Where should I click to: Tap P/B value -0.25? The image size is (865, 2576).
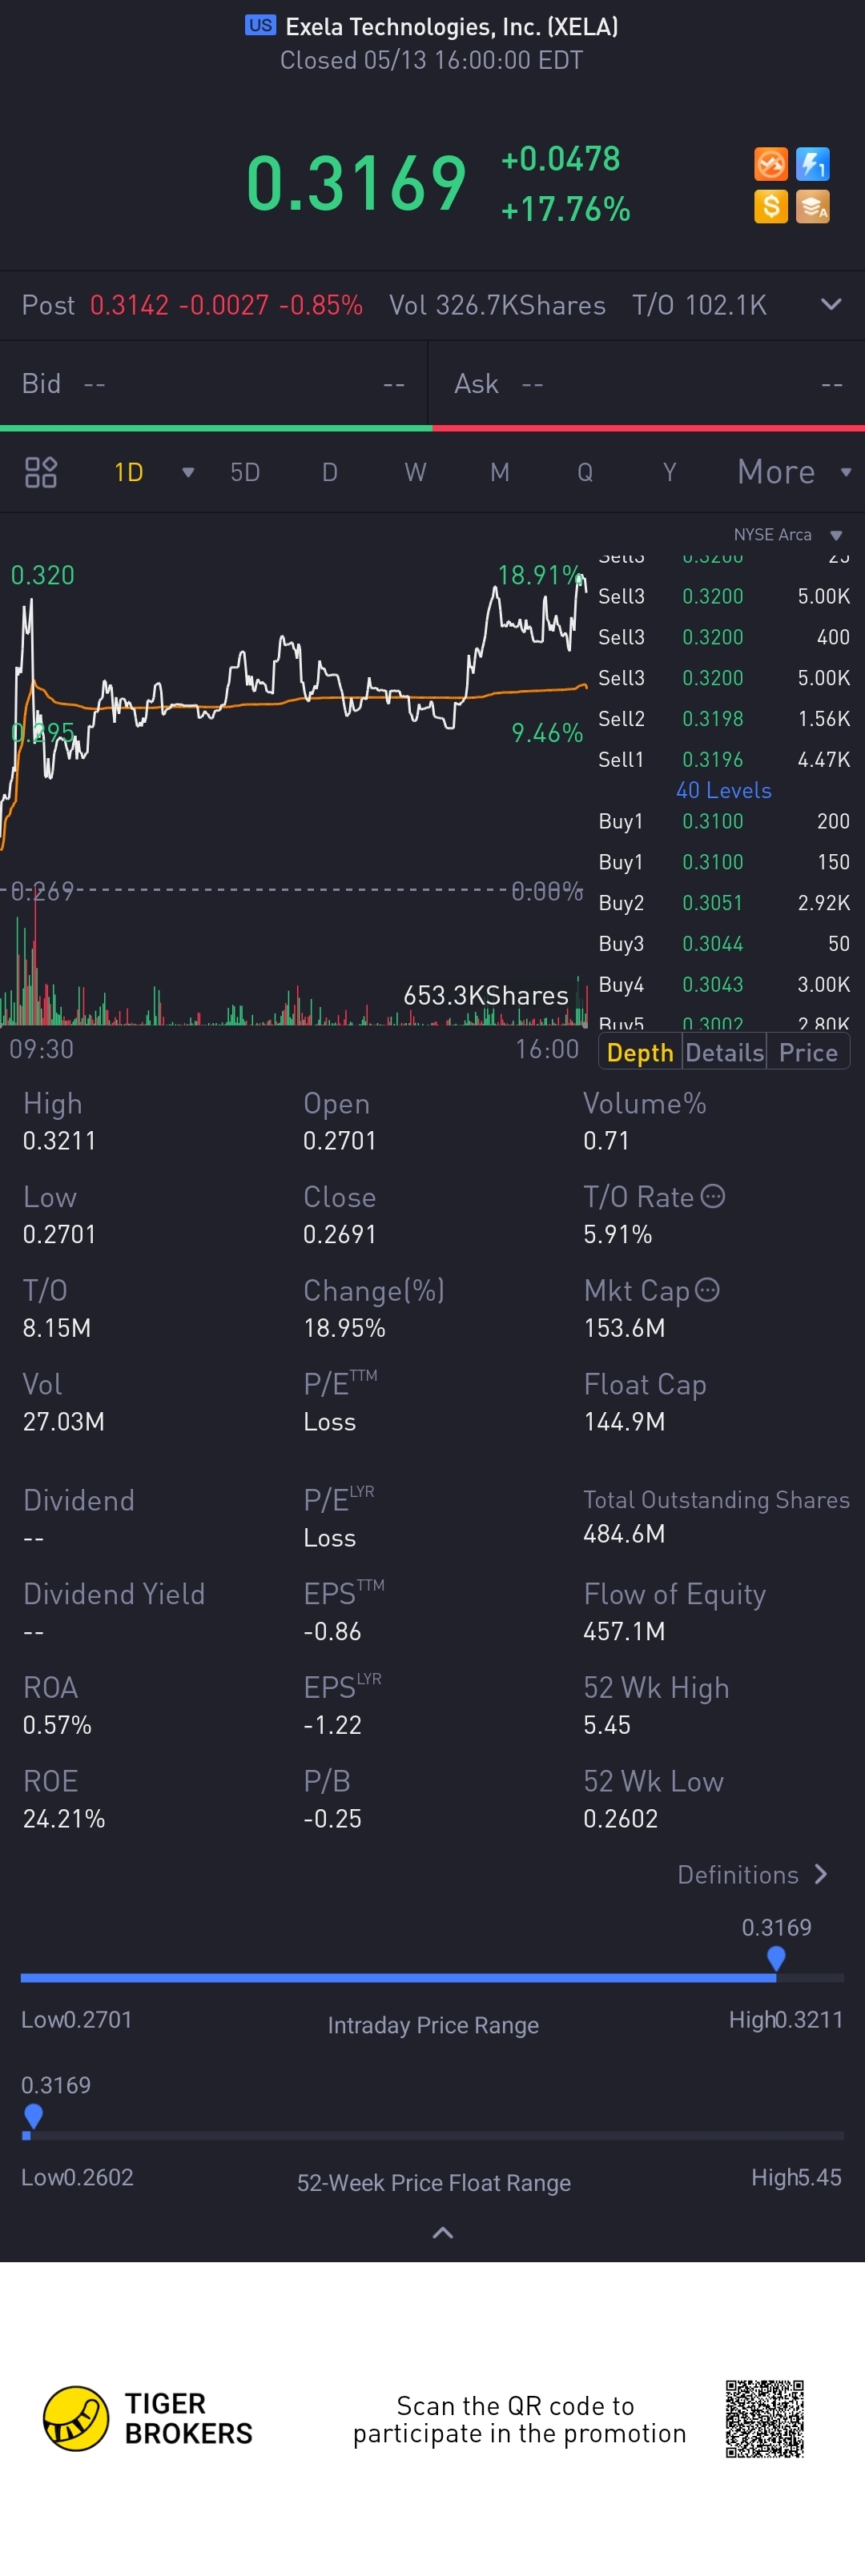click(332, 1819)
